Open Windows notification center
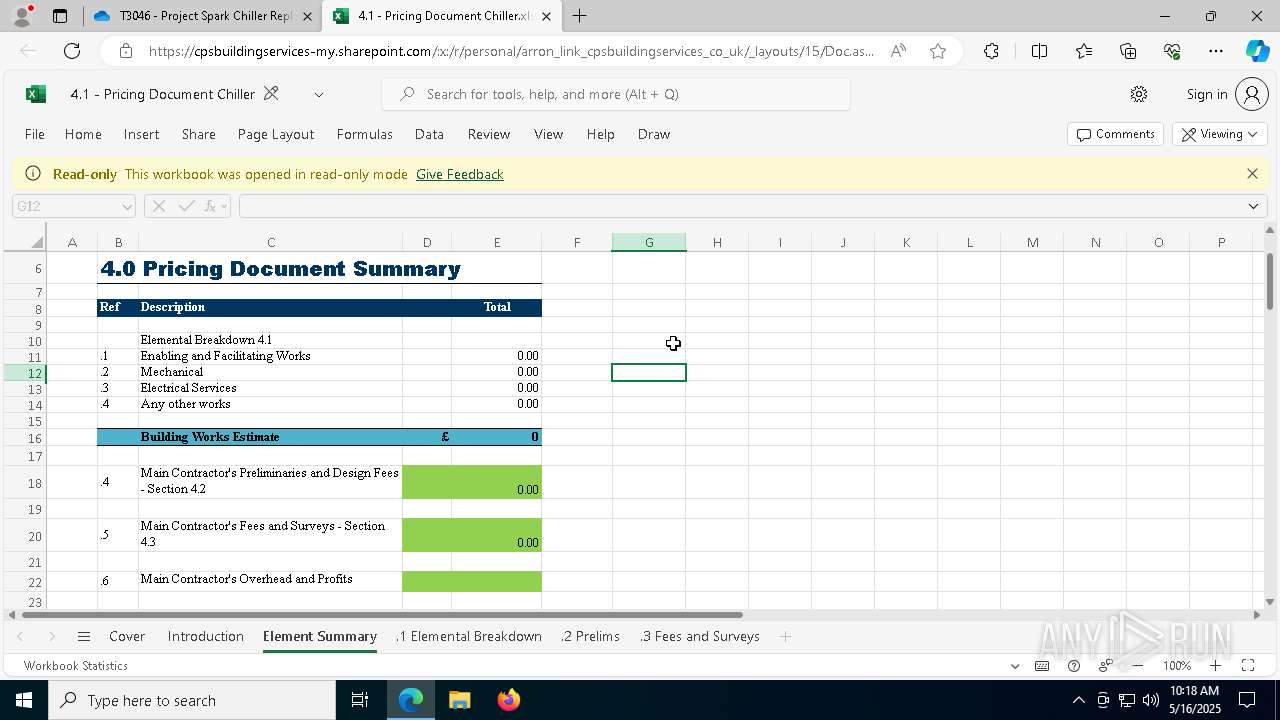This screenshot has height=720, width=1280. (1248, 700)
